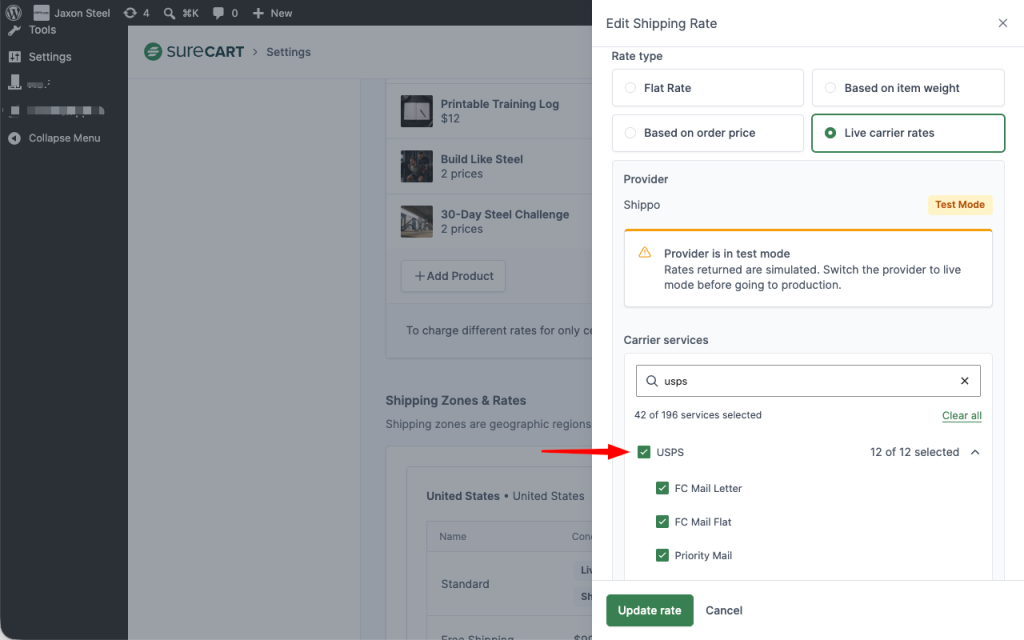Open the WordPress logo menu
The width and height of the screenshot is (1024, 640).
pos(13,12)
